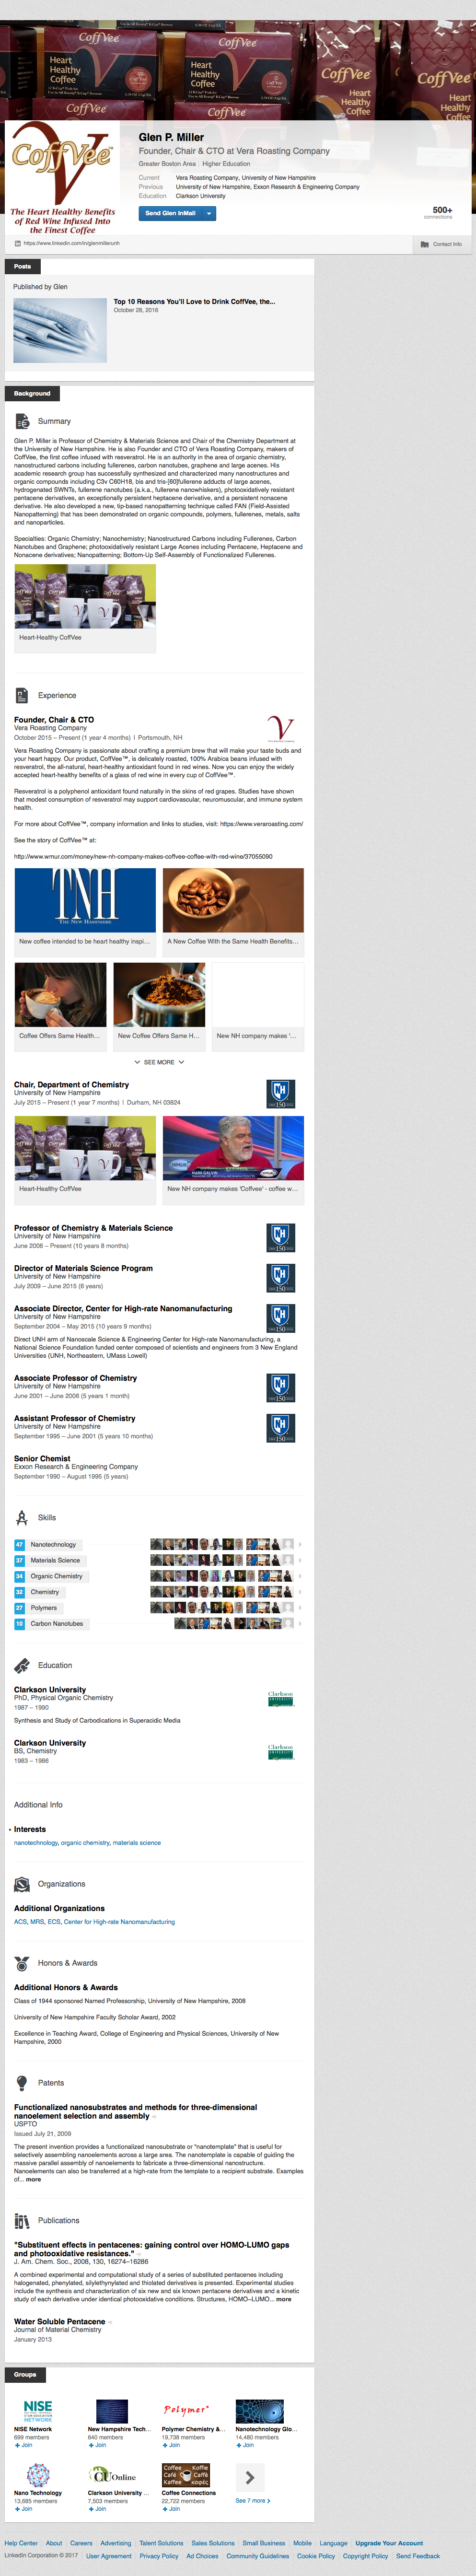Viewport: 476px width, 2576px height.
Task: Click the Vera Roasting Company V logo
Action: [281, 728]
